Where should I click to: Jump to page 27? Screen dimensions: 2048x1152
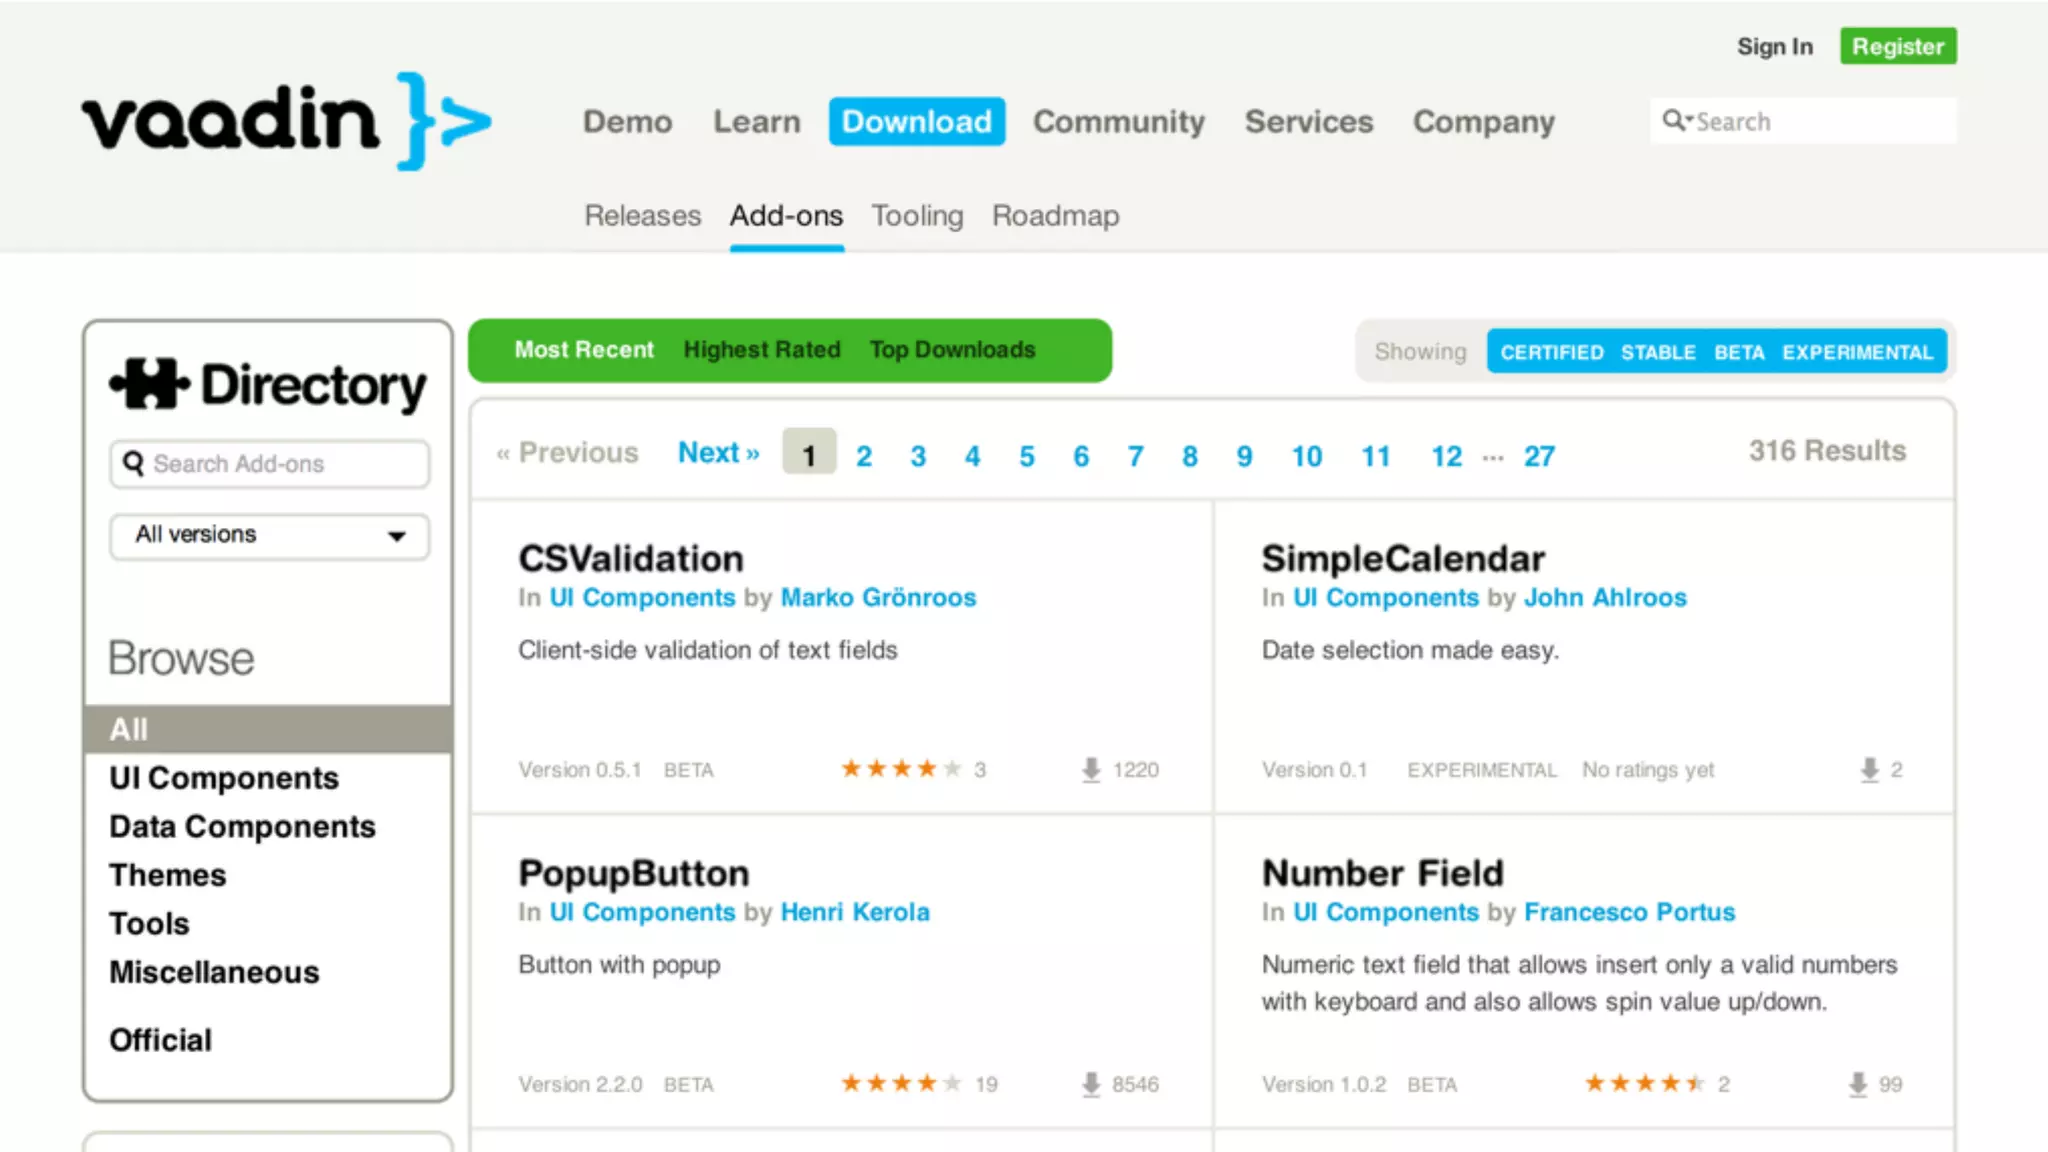pos(1539,456)
